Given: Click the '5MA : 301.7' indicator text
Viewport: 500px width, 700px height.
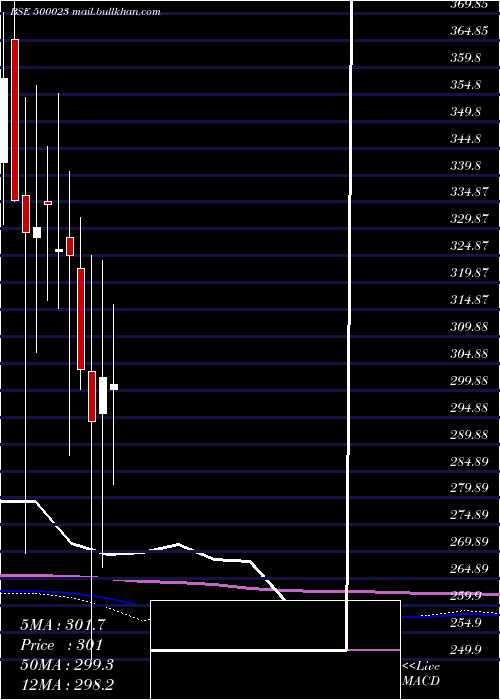Looking at the screenshot, I should tap(63, 625).
